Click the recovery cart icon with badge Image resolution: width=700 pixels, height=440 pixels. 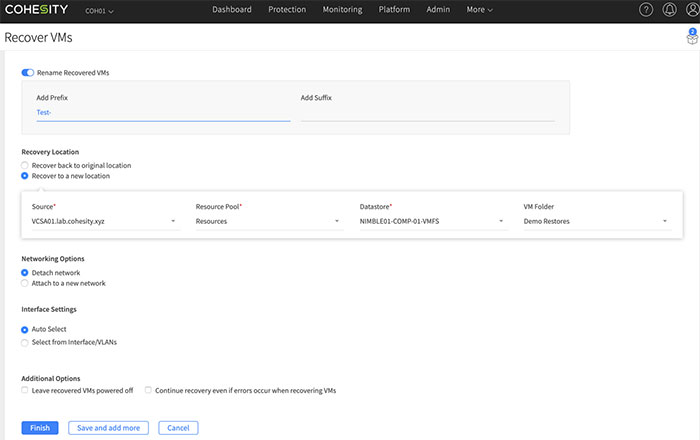(x=691, y=37)
